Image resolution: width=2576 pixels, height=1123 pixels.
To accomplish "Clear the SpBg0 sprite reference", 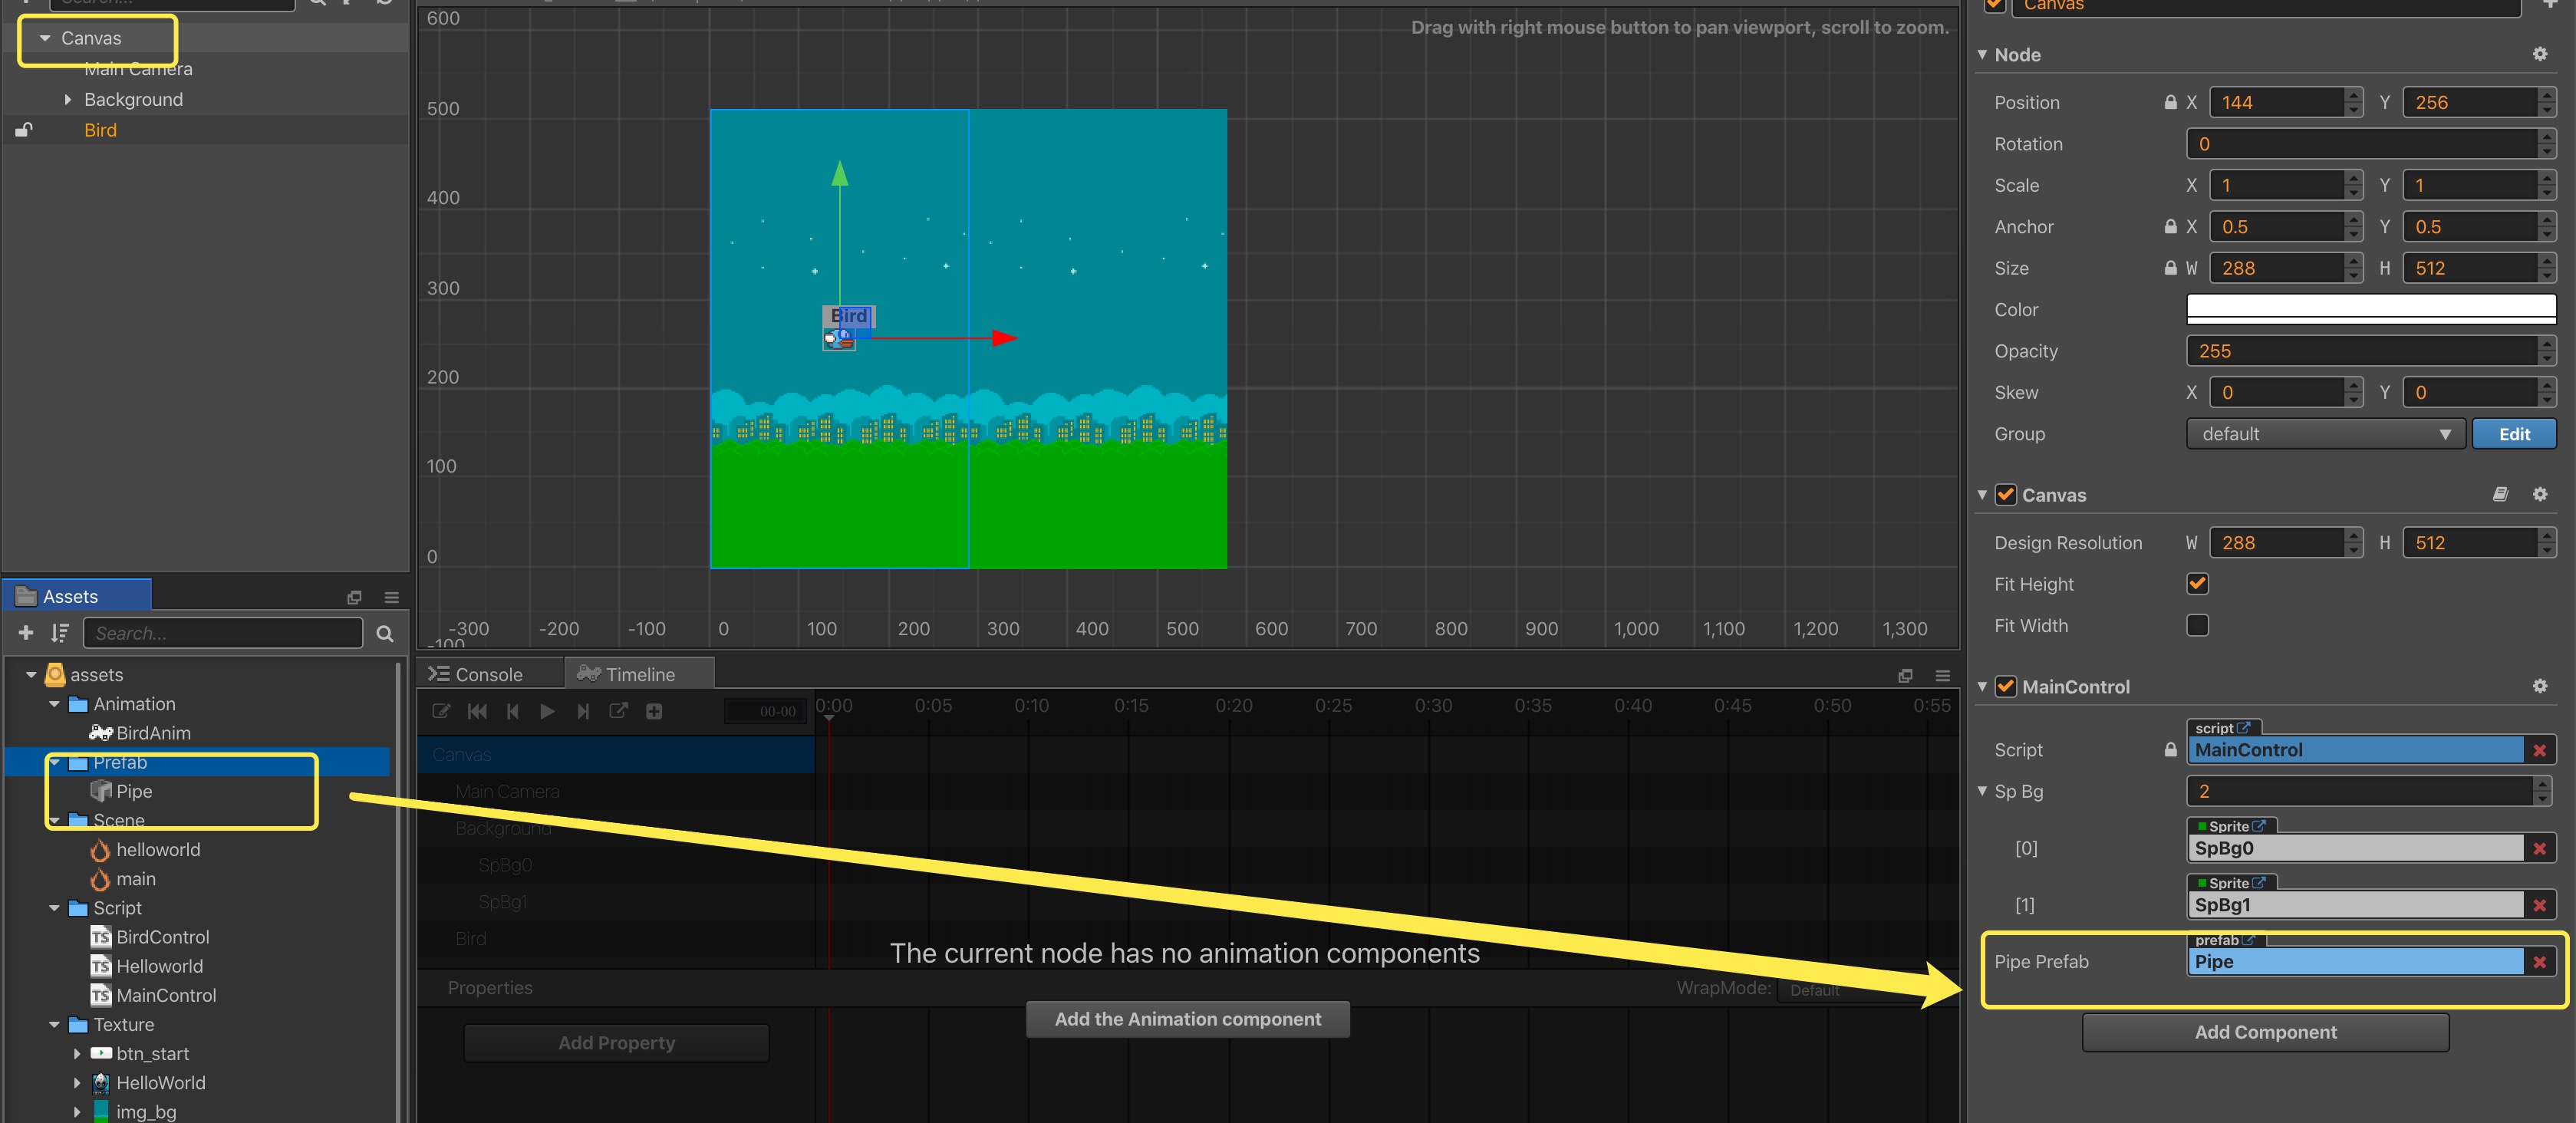I will pyautogui.click(x=2540, y=848).
